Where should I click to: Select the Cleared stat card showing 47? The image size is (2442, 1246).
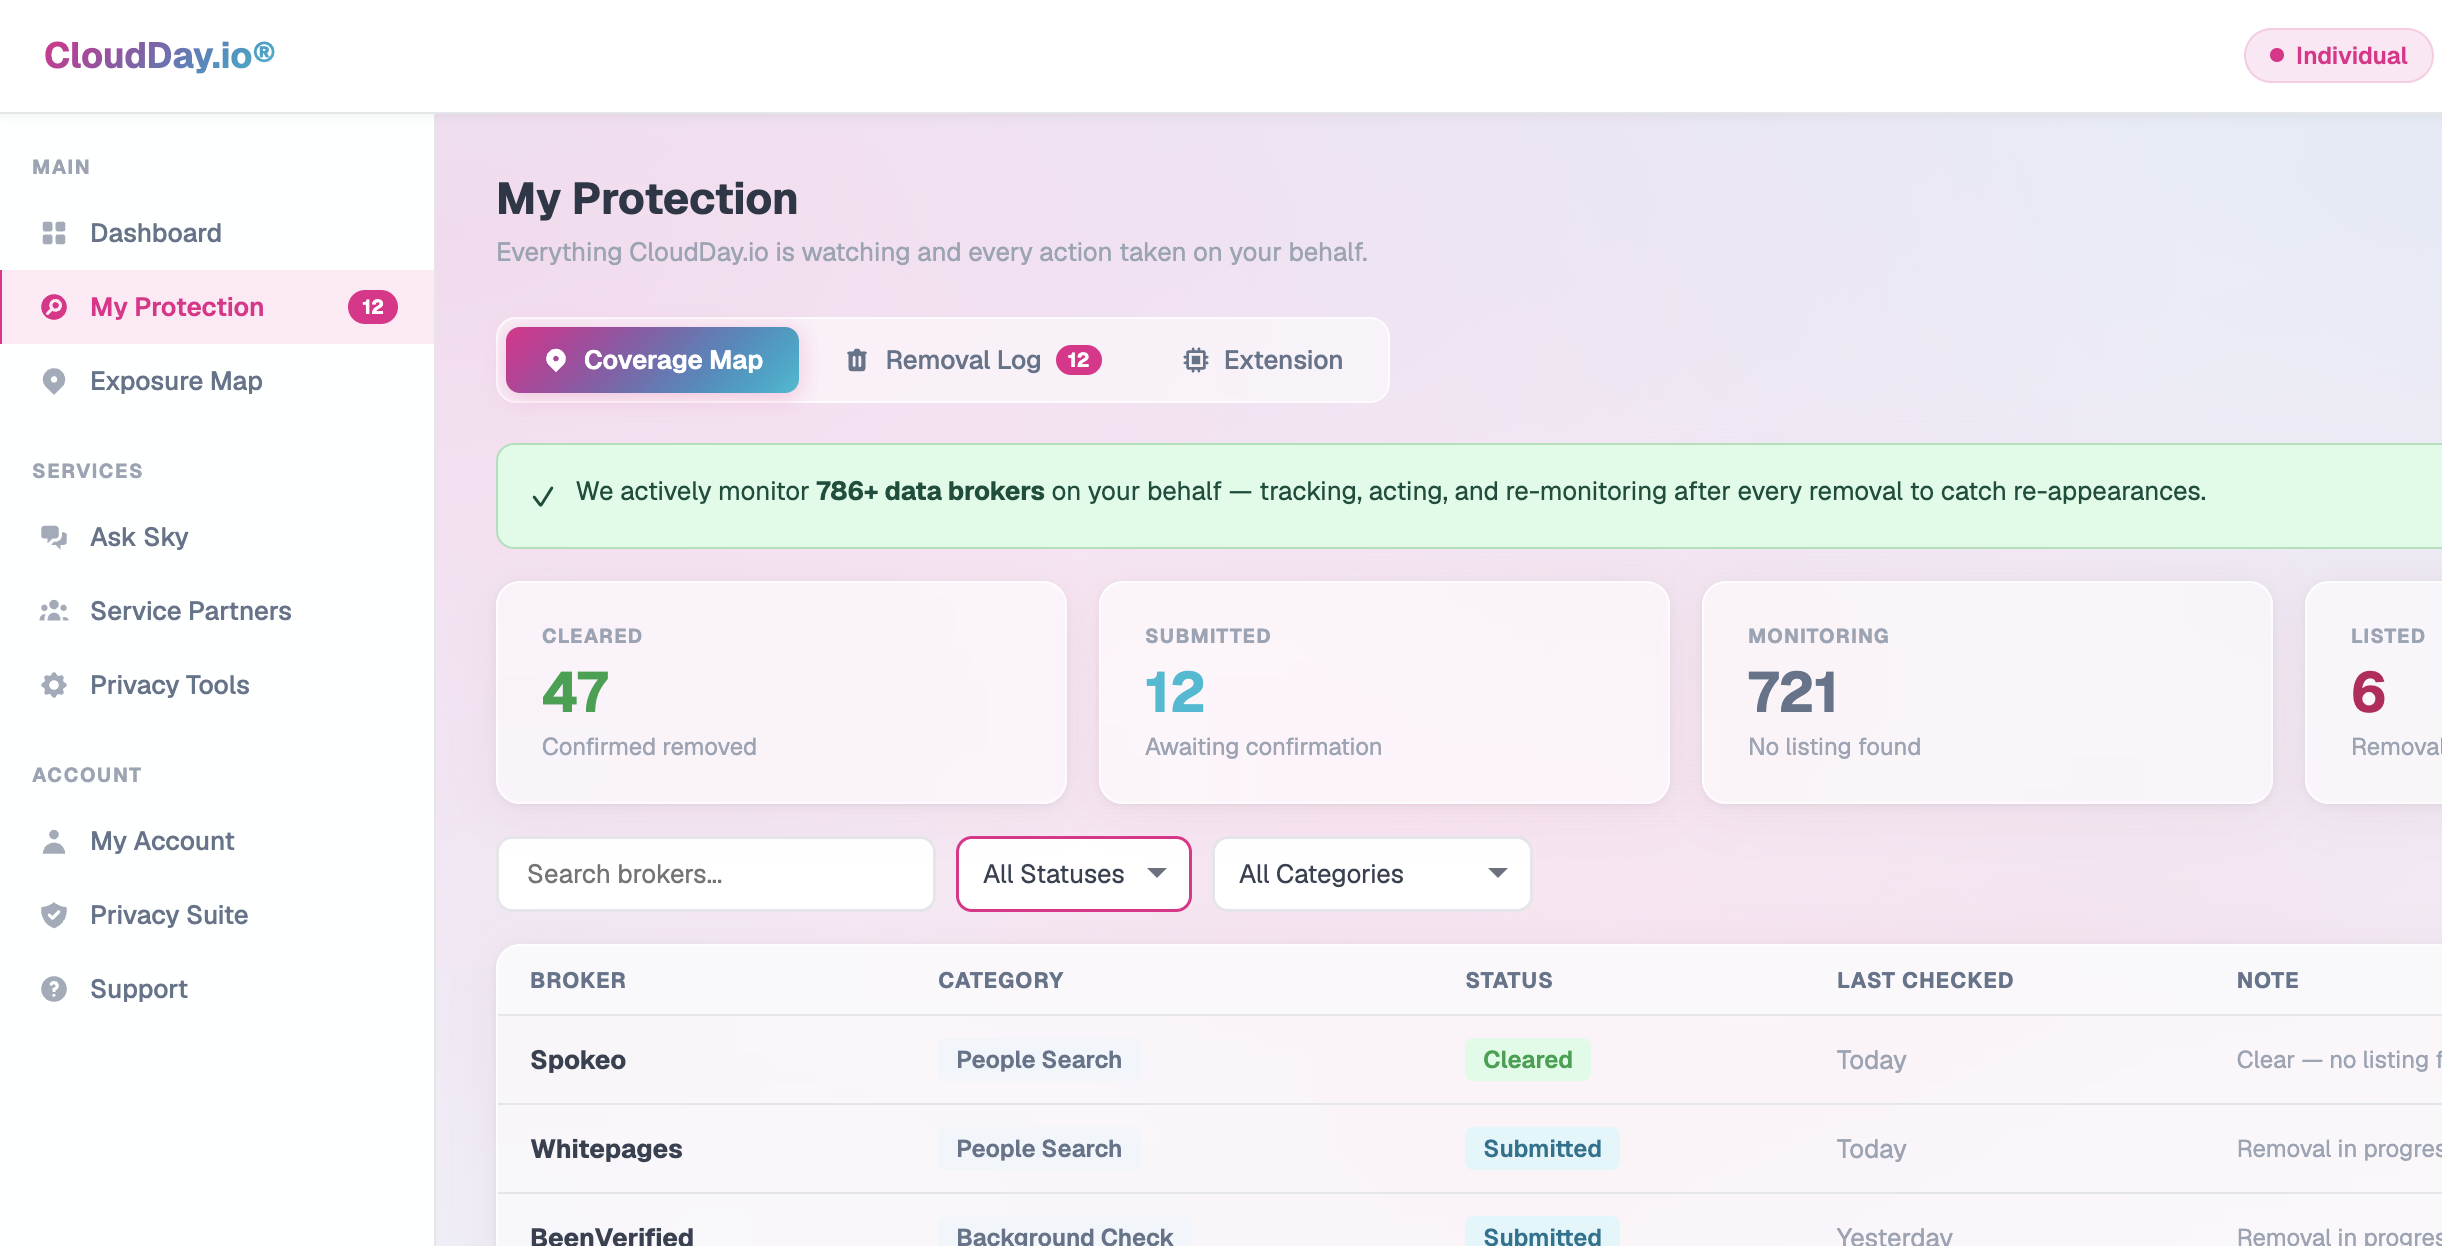pos(782,692)
